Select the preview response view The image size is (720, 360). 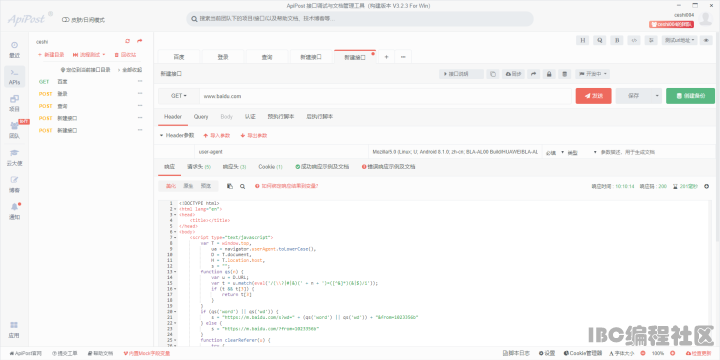click(x=205, y=186)
